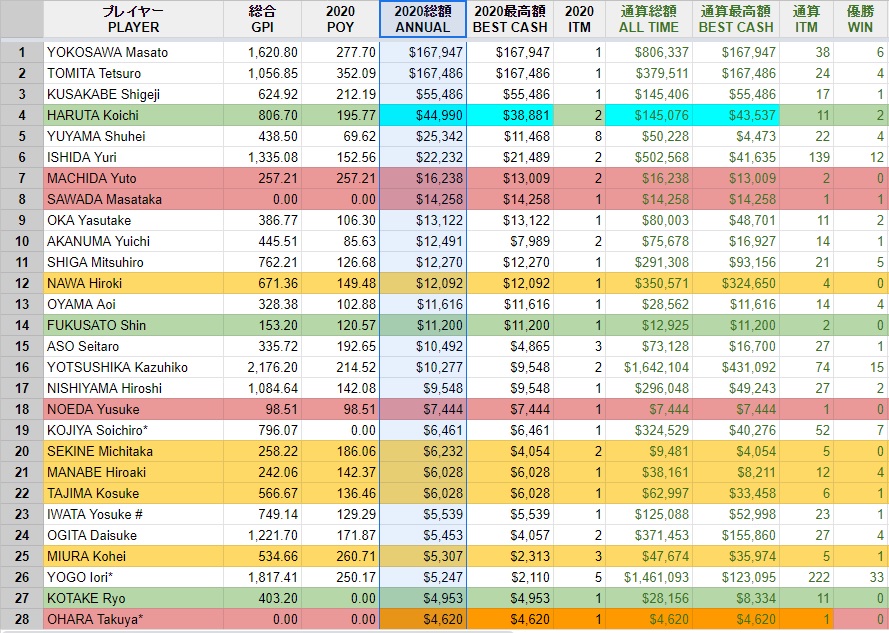889x633 pixels.
Task: Click GPI value 1,817.41
Action: [x=263, y=577]
